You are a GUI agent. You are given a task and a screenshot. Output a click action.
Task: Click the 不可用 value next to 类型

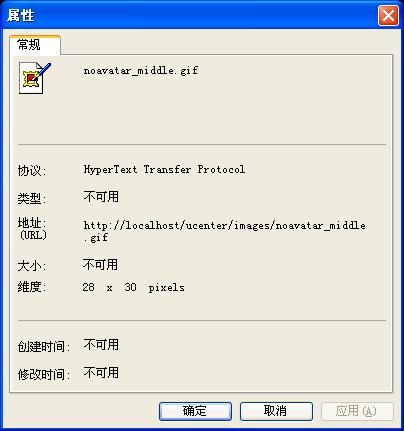[101, 196]
